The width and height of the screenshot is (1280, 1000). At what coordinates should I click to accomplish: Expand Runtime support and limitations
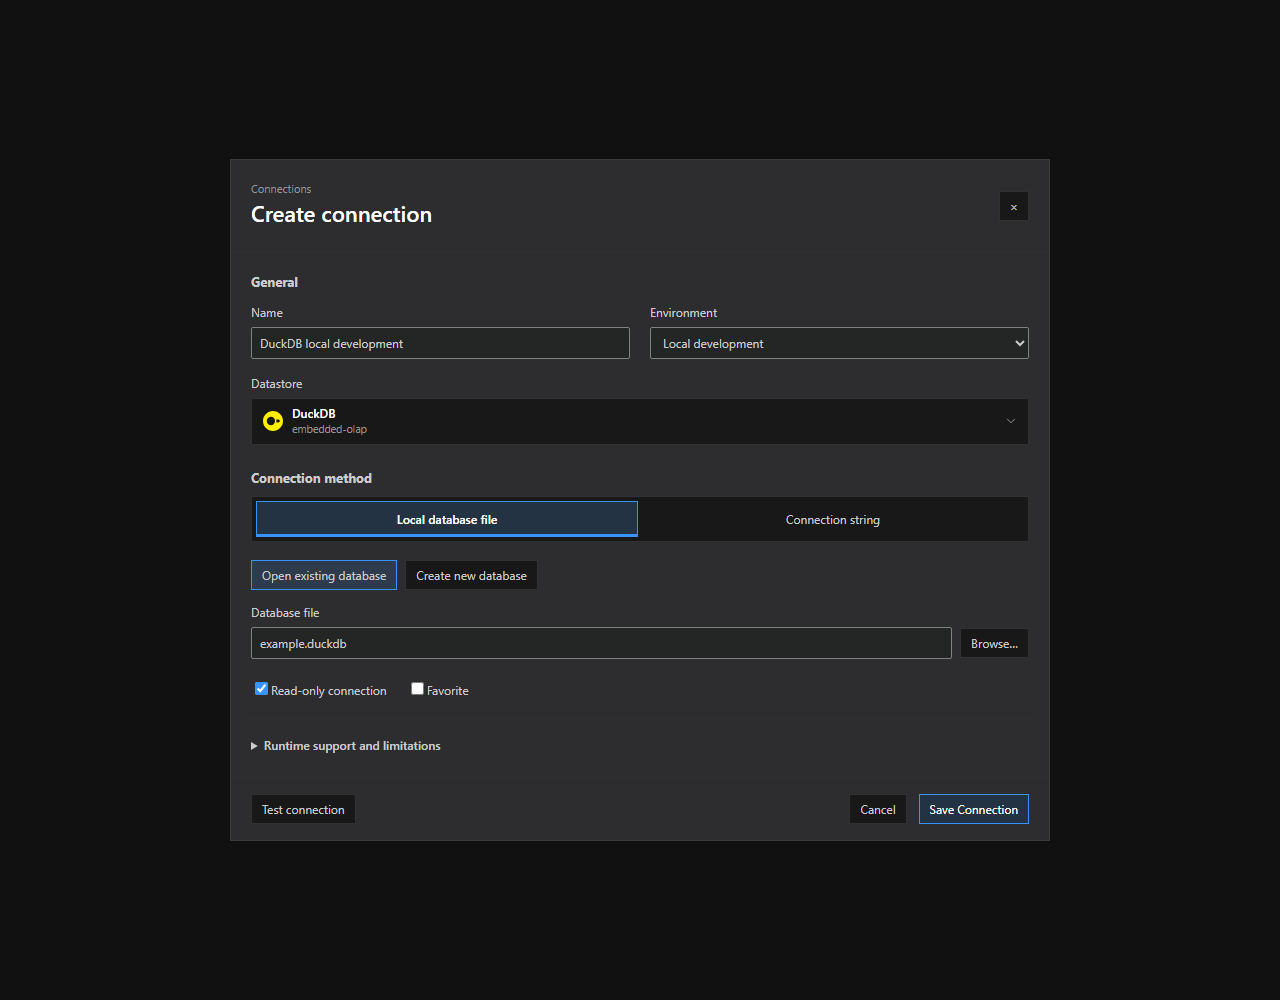click(x=346, y=746)
